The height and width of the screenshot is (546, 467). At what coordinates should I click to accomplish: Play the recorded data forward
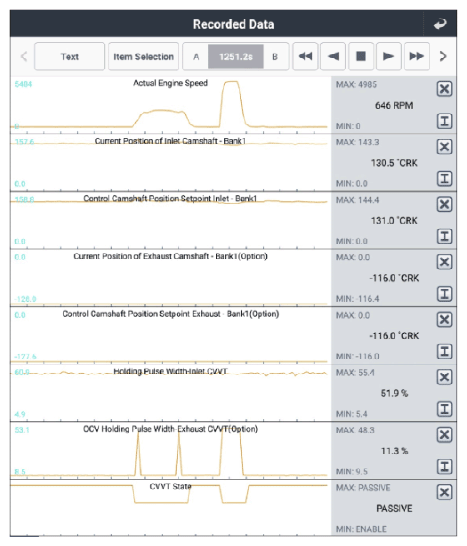tap(389, 56)
